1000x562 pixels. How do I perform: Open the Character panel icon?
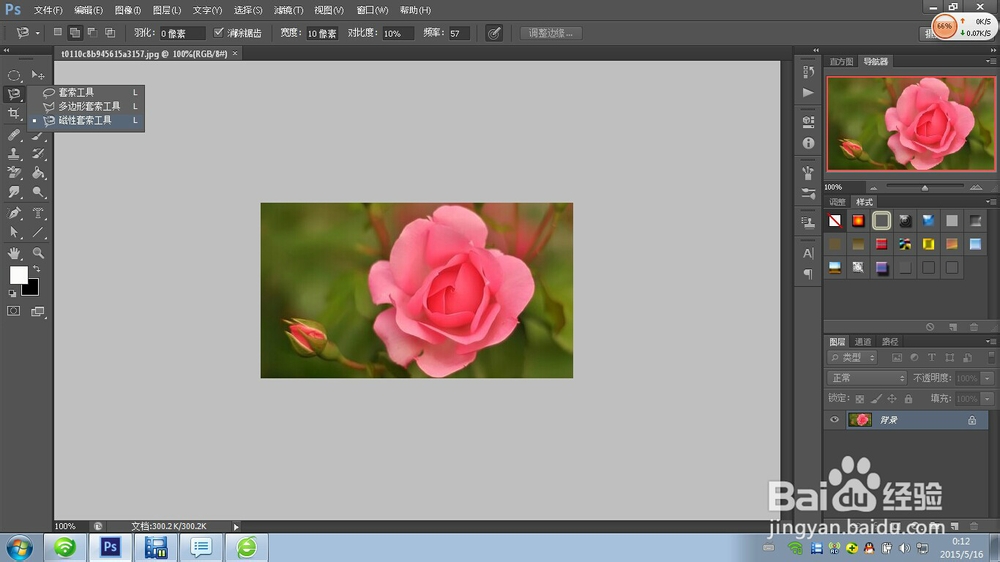click(808, 253)
